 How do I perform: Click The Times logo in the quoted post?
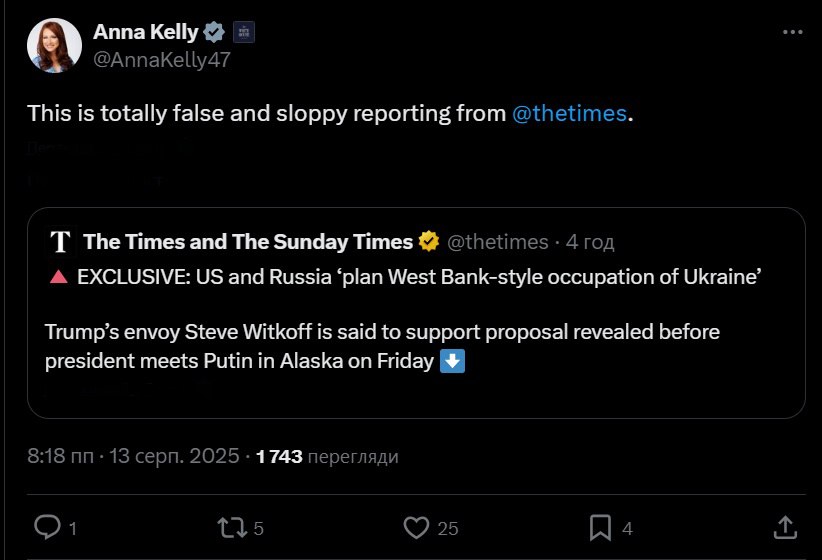click(61, 242)
